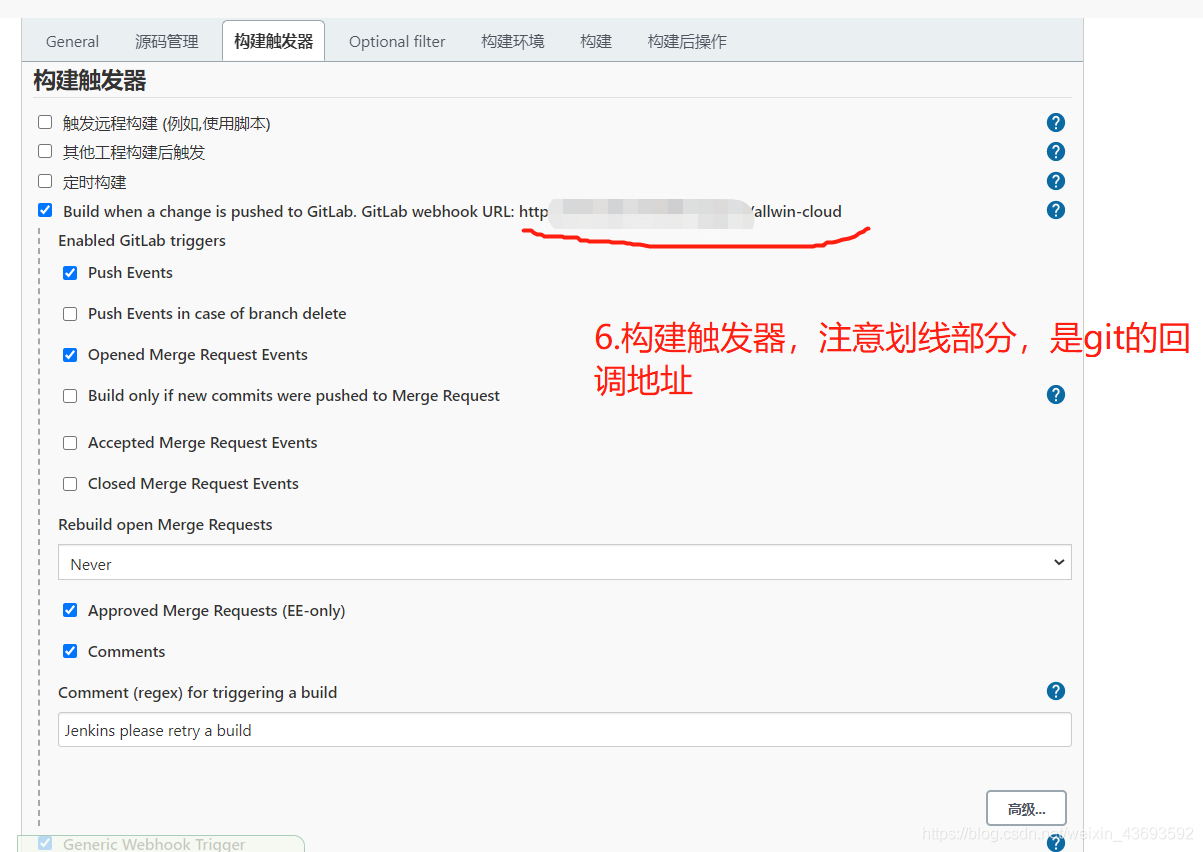This screenshot has width=1203, height=852.
Task: Open help icon for 其他工程构建后触发
Action: tap(1055, 152)
